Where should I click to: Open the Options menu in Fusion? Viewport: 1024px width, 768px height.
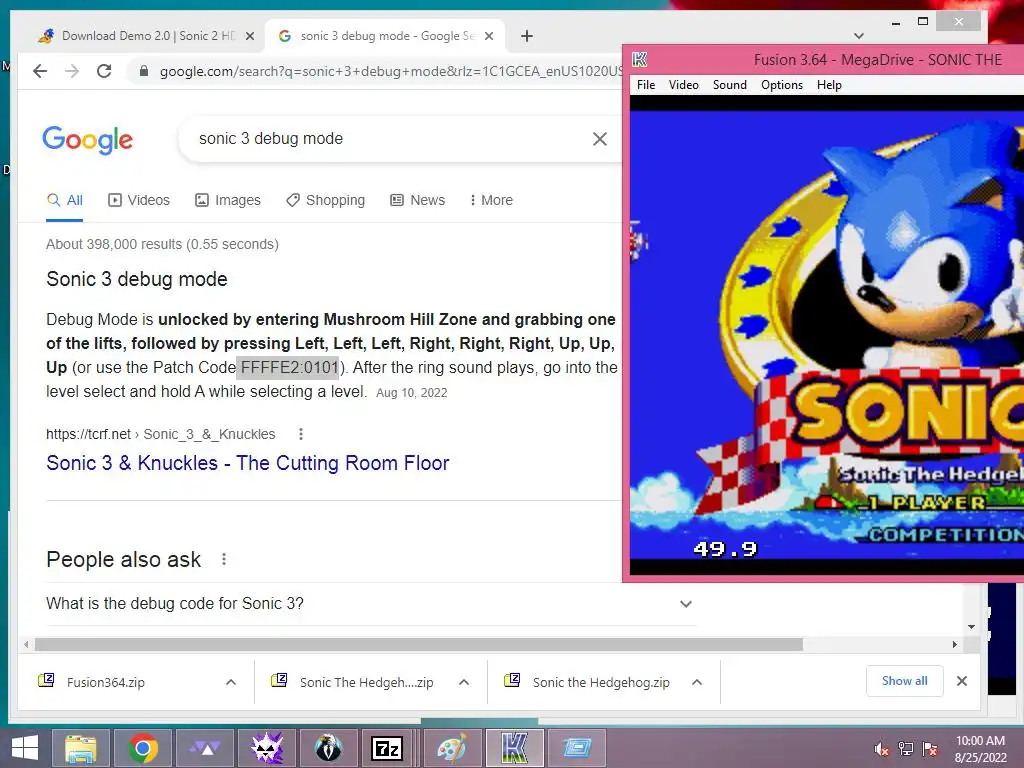[x=782, y=85]
